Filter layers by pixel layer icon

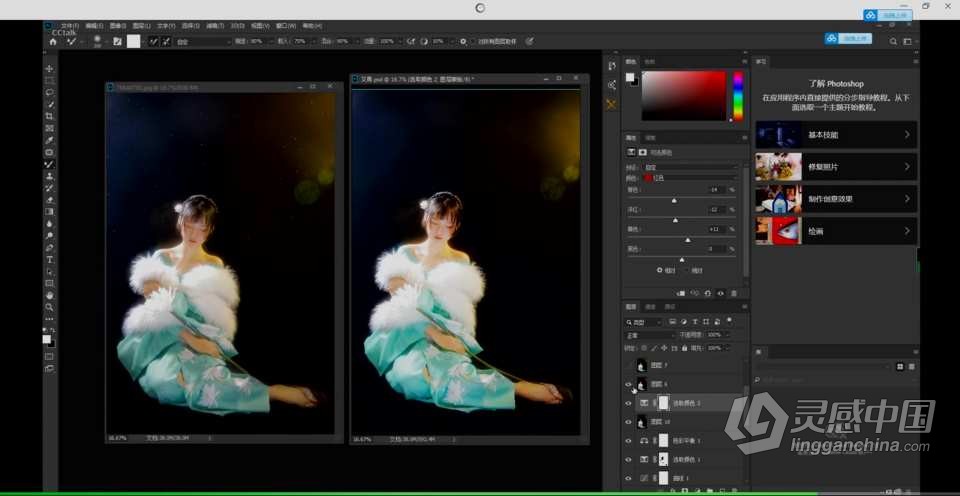tap(672, 322)
